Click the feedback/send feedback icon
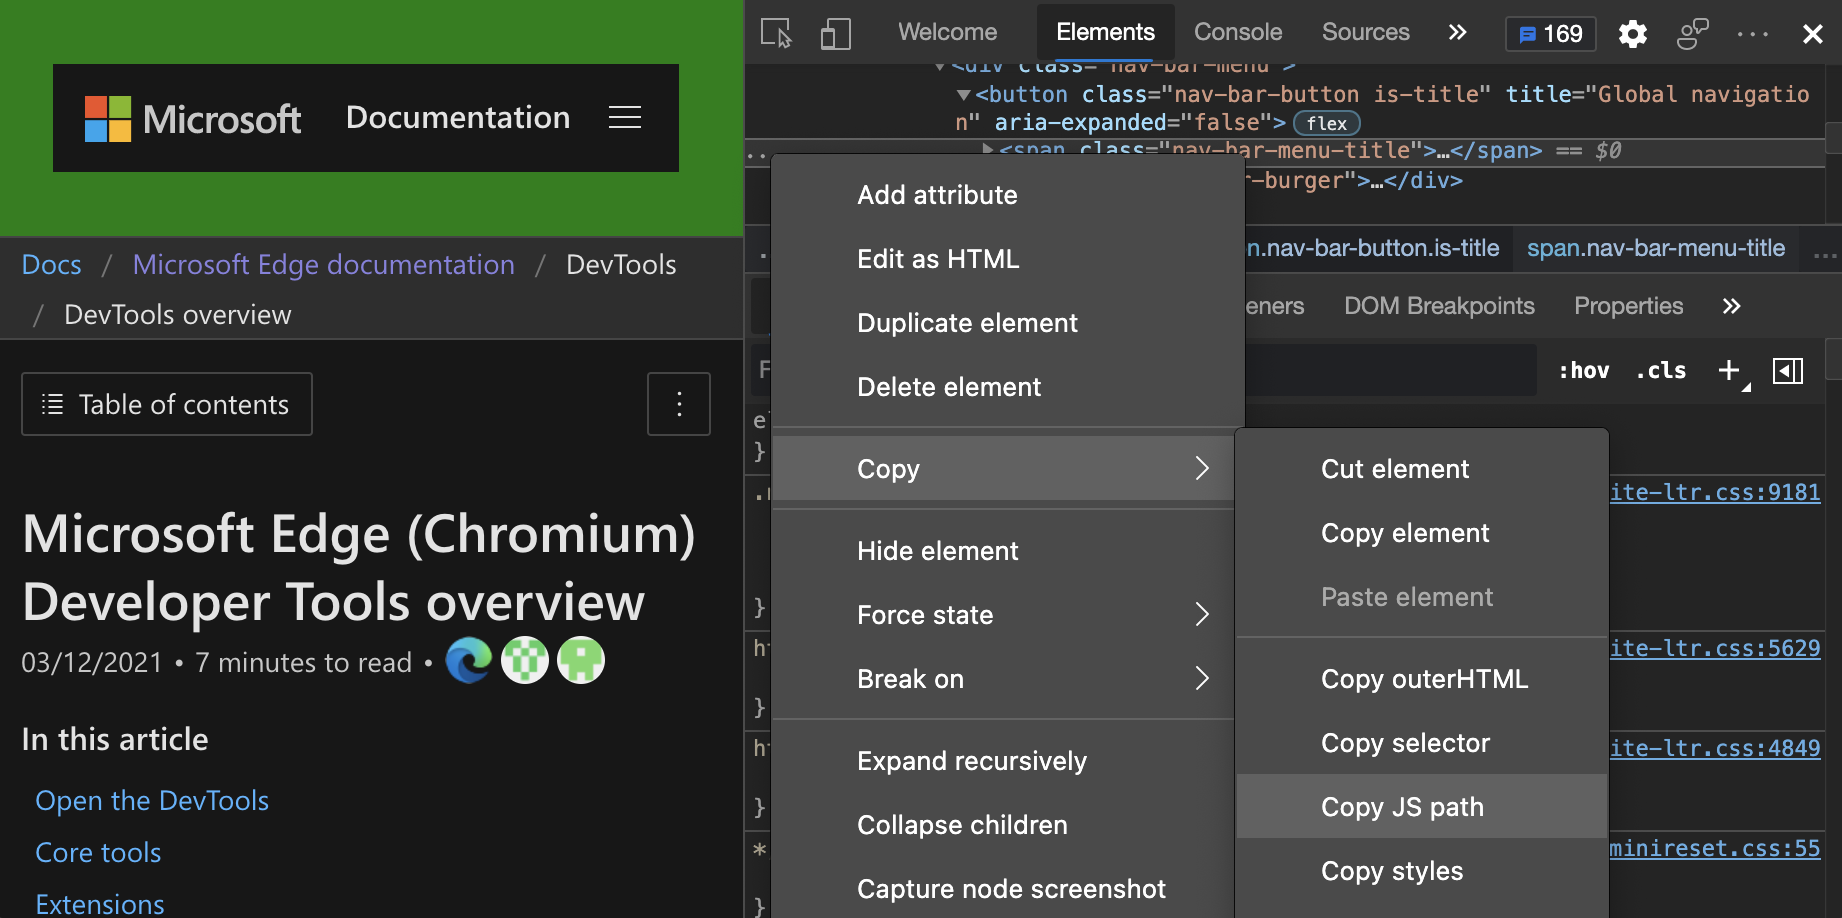 [x=1692, y=33]
